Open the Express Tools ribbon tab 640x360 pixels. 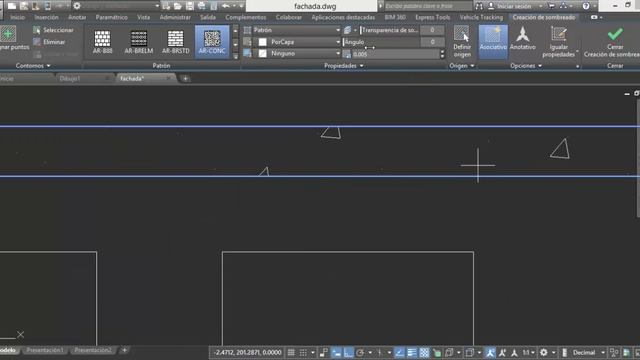[433, 17]
